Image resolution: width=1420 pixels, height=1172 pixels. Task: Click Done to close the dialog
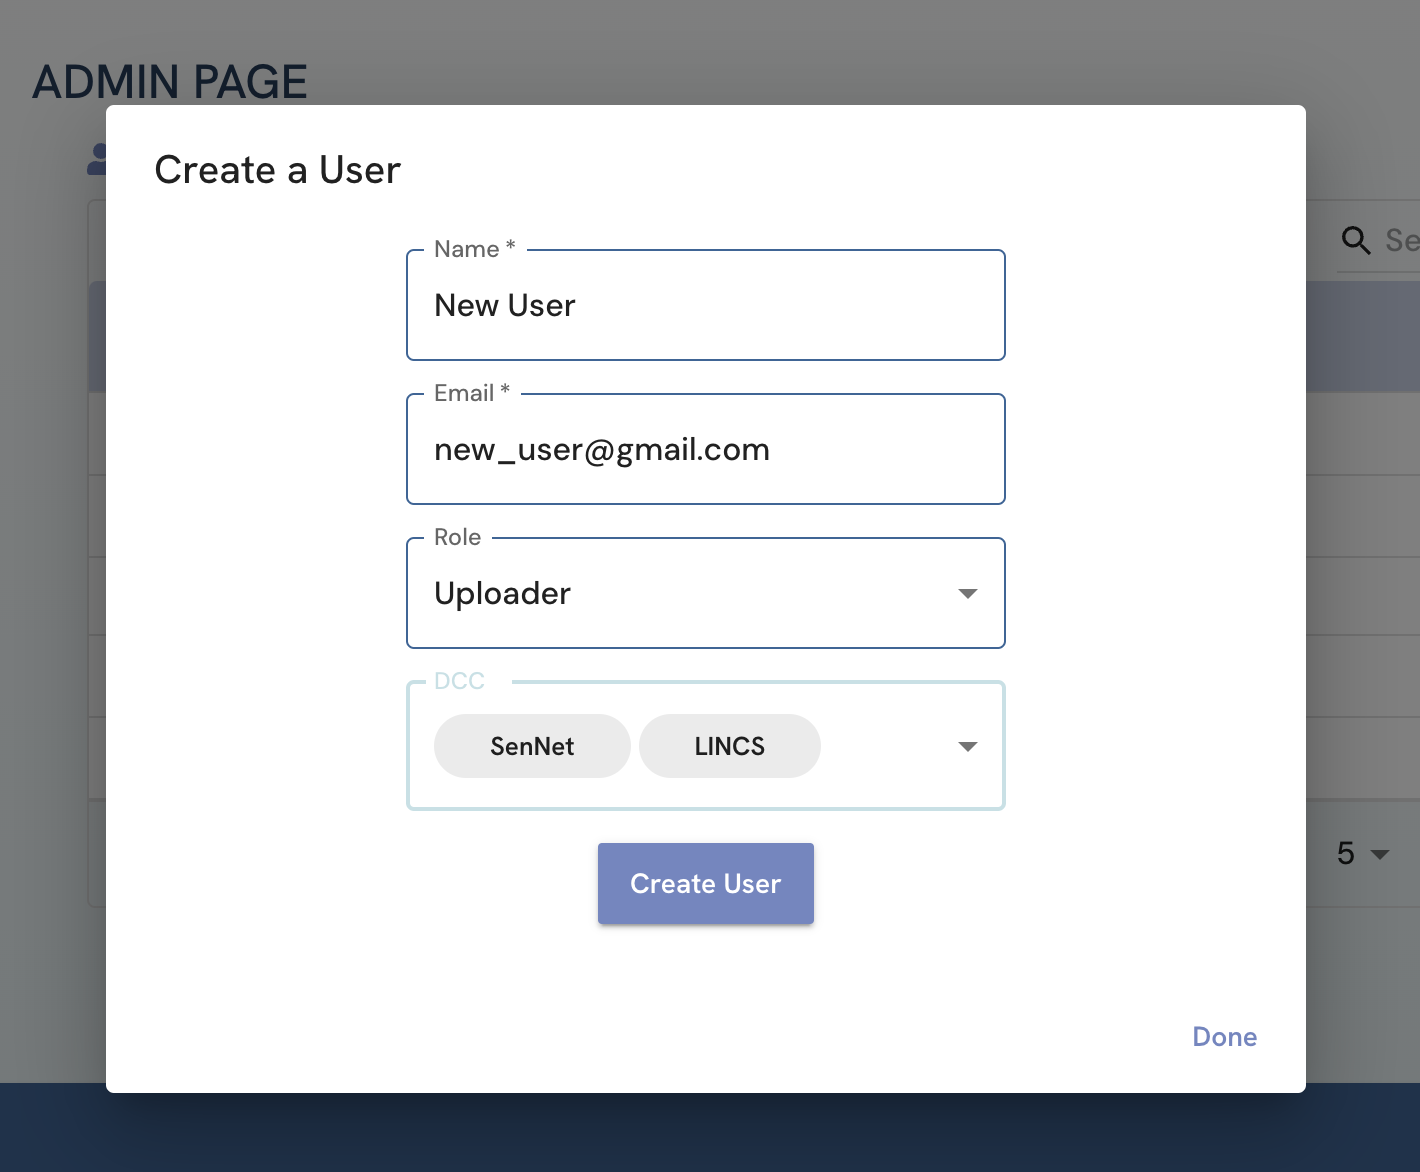pos(1224,1037)
